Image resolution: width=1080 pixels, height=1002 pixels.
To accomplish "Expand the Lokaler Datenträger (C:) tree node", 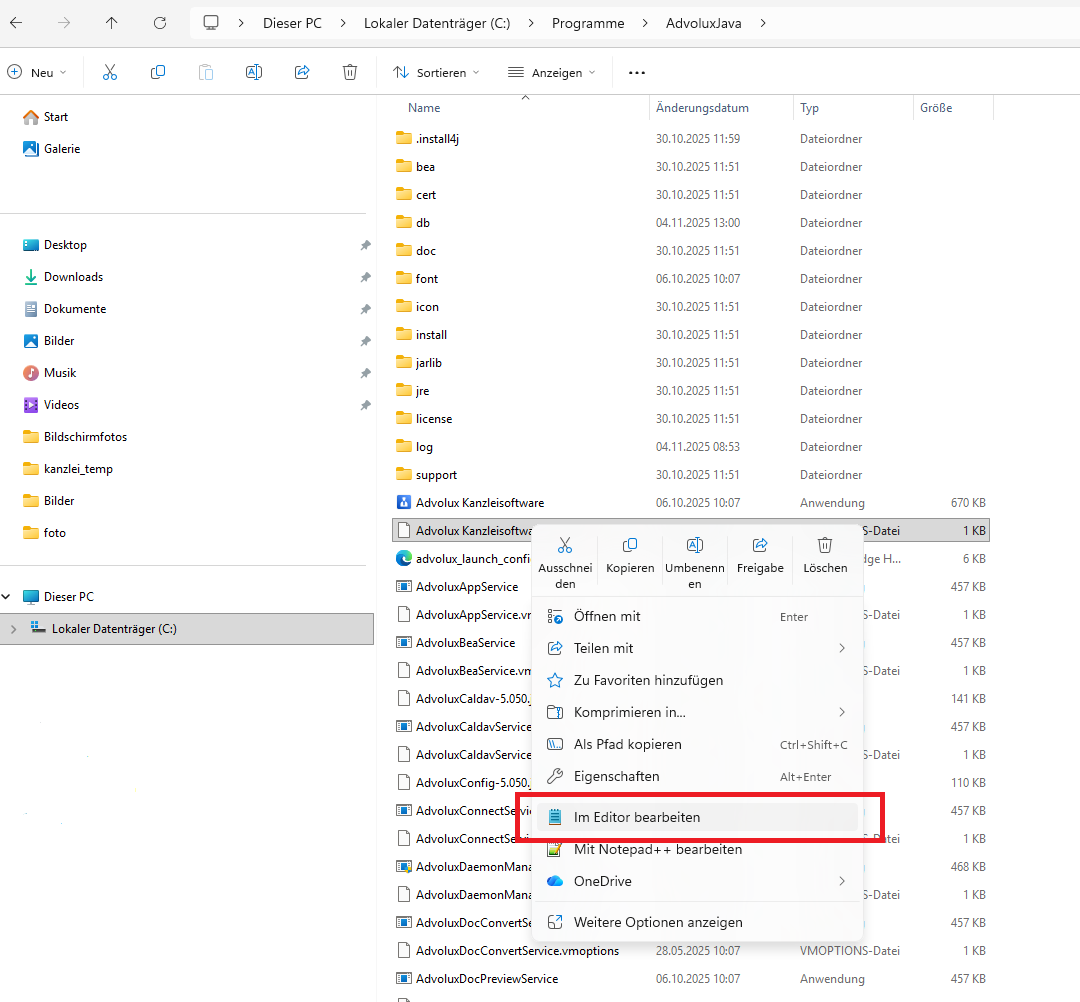I will (13, 629).
